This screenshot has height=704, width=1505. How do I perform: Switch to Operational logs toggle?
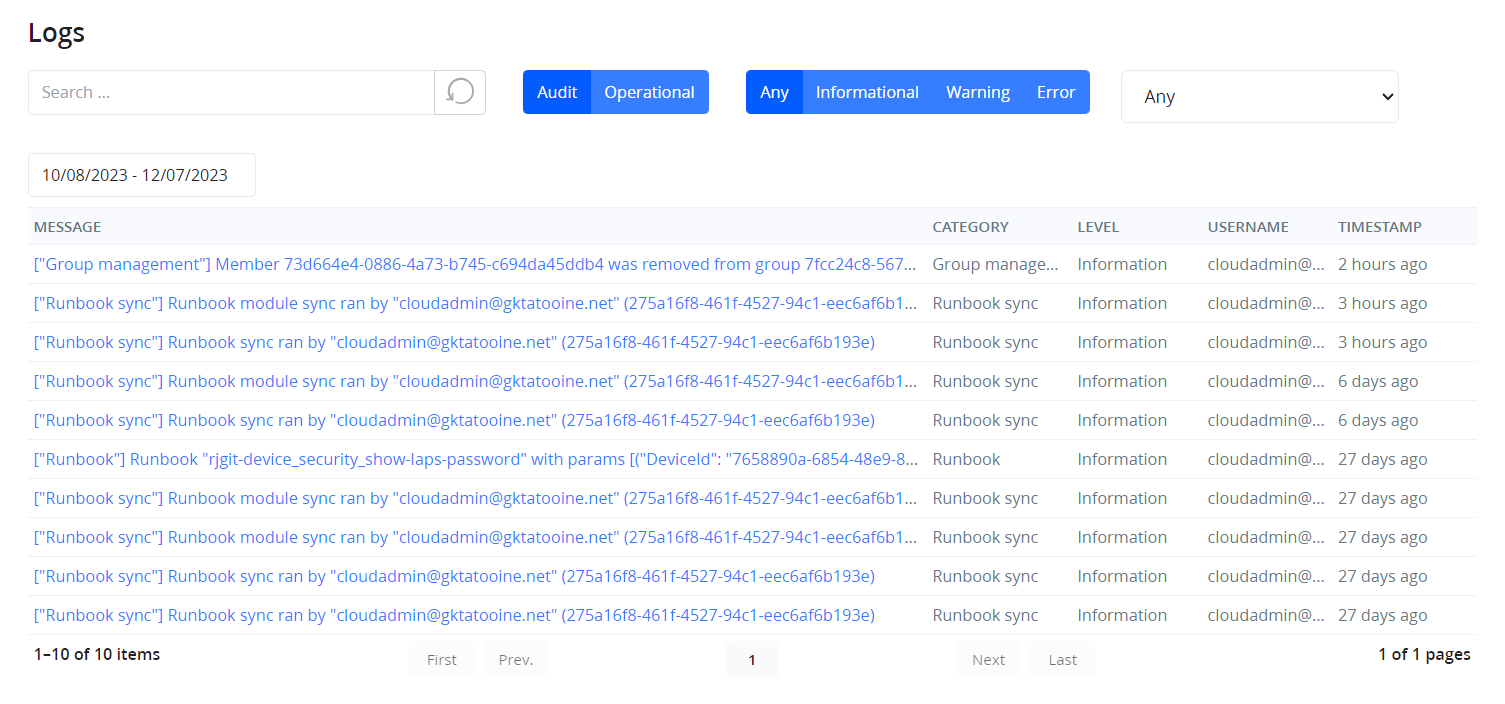649,92
